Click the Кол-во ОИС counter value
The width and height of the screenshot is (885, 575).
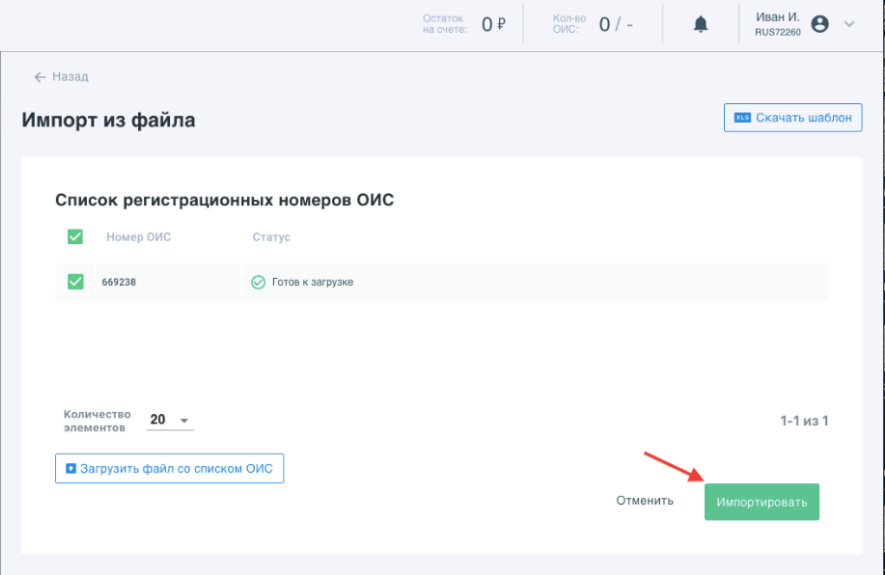pyautogui.click(x=615, y=25)
